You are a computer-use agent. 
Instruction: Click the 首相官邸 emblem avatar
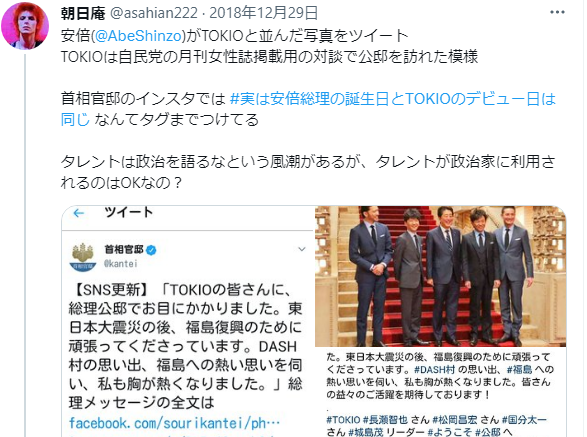83,257
